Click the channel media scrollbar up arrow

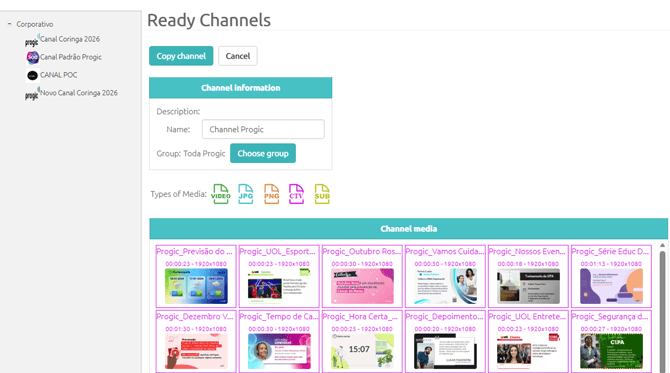(662, 245)
